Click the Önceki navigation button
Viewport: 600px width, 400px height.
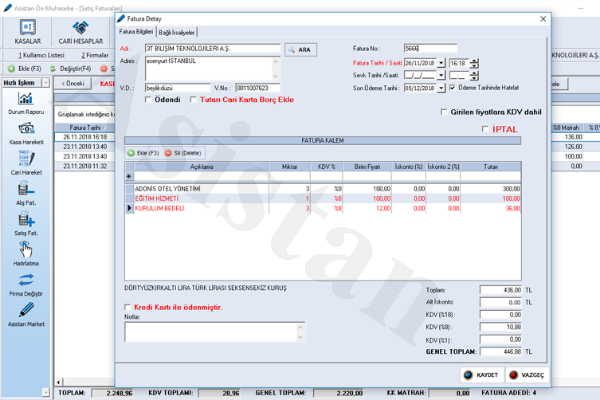[x=73, y=83]
